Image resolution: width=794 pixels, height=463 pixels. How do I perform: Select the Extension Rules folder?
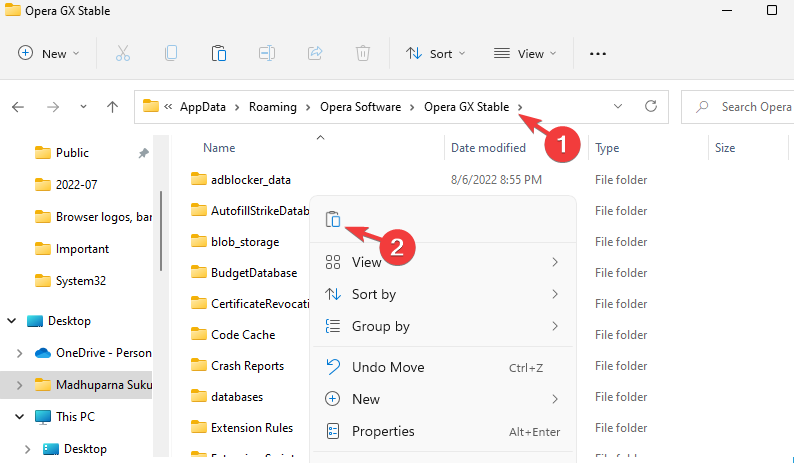(252, 428)
